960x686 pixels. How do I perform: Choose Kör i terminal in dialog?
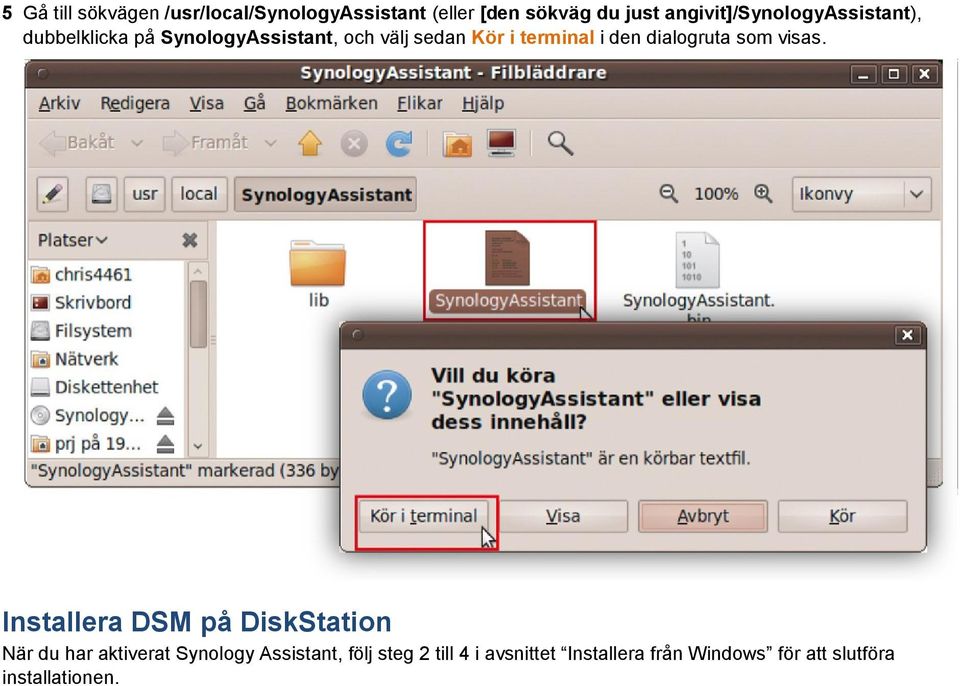(x=424, y=516)
